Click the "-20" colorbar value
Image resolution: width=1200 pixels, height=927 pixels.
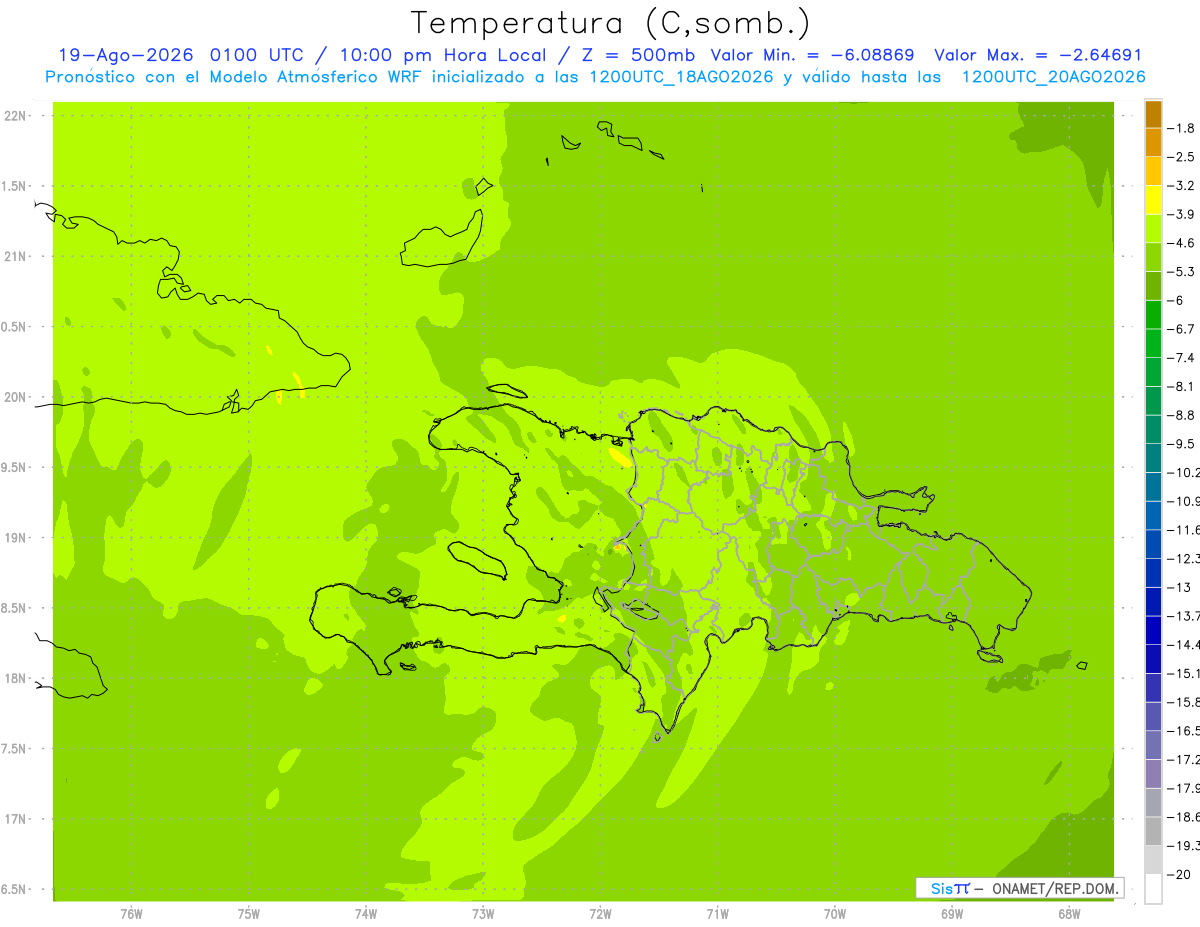tap(1180, 874)
